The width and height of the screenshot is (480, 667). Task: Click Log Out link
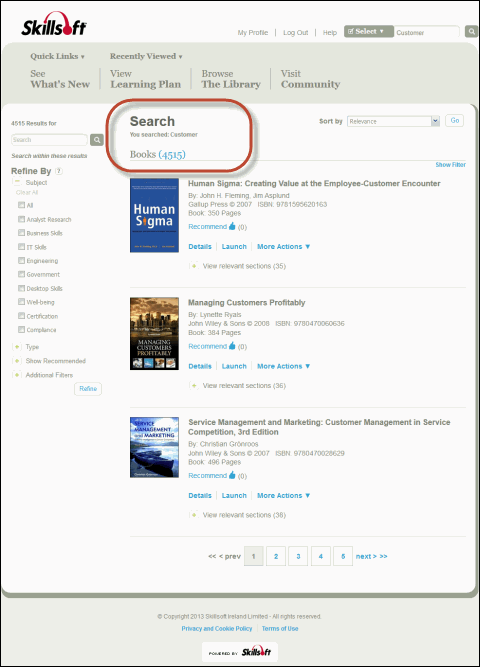point(295,32)
